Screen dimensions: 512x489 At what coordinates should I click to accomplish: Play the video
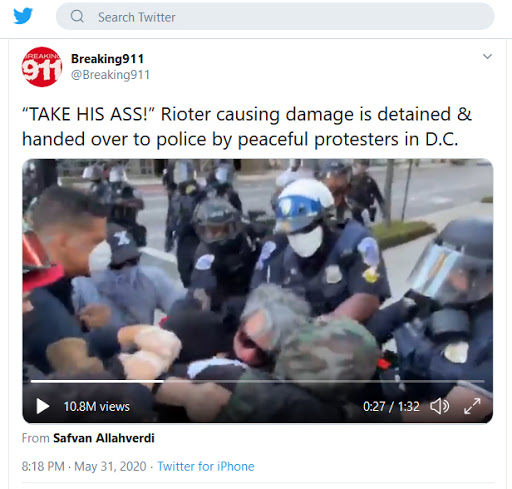pos(42,406)
